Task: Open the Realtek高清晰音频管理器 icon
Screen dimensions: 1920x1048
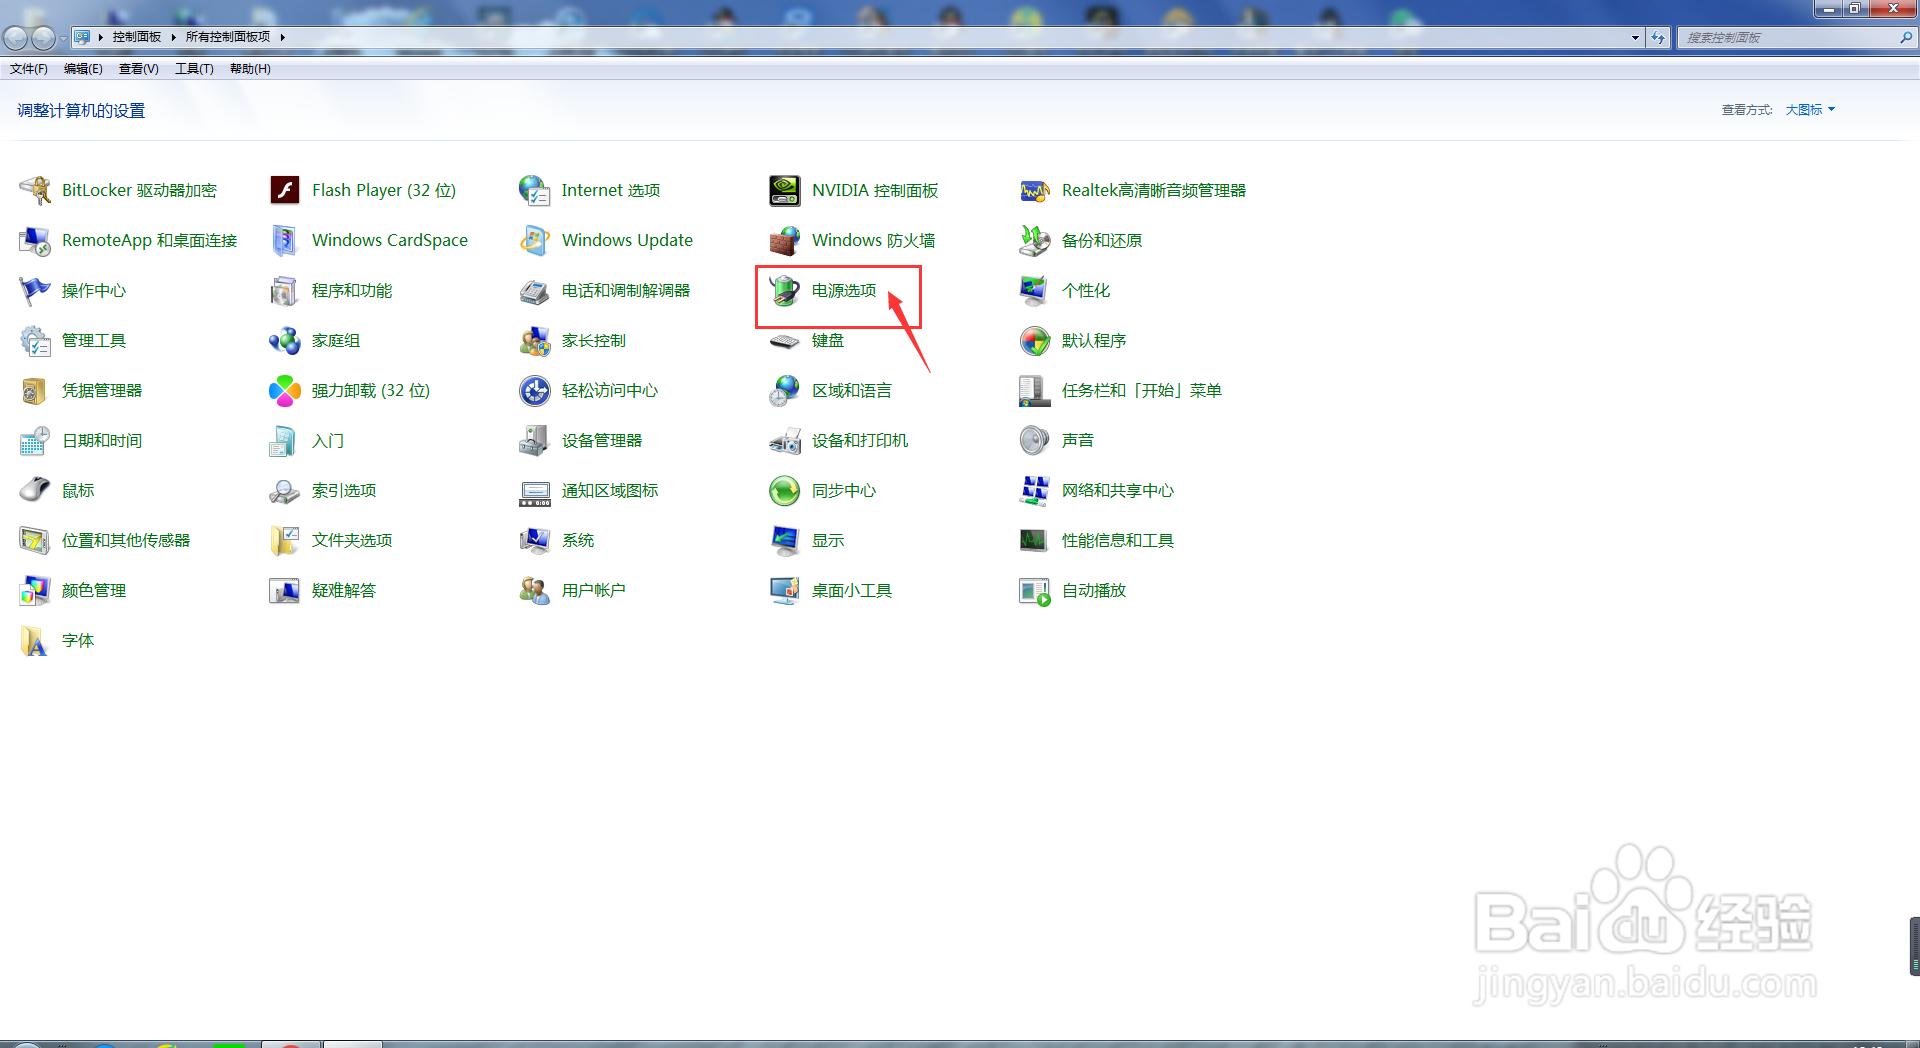Action: 1035,190
